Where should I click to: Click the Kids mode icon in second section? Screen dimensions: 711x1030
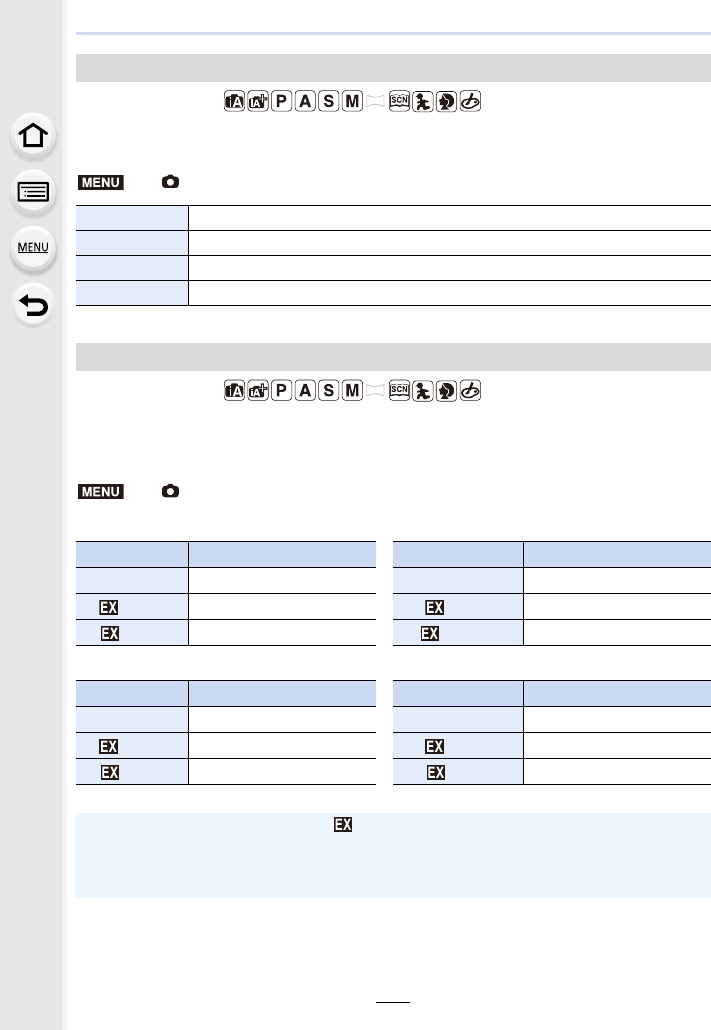(x=424, y=391)
